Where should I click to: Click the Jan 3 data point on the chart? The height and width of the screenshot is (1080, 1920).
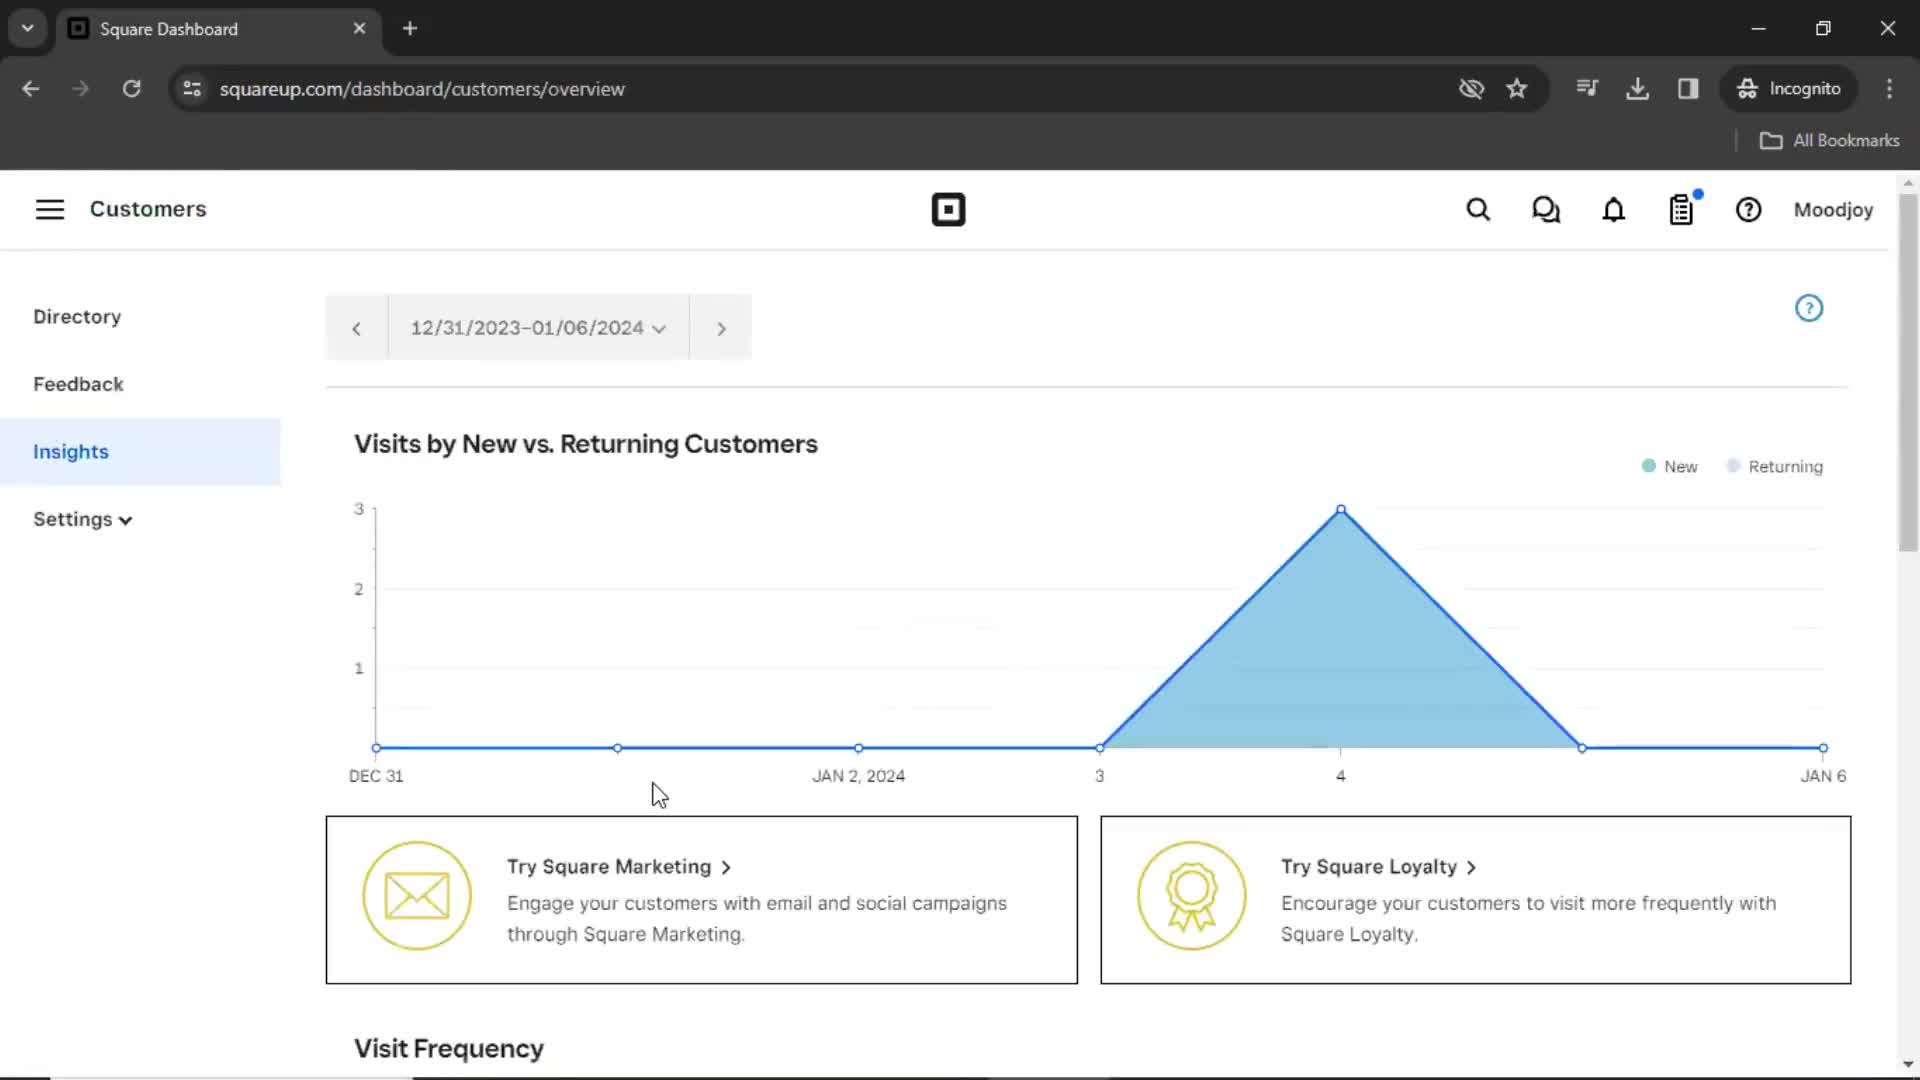(1100, 748)
